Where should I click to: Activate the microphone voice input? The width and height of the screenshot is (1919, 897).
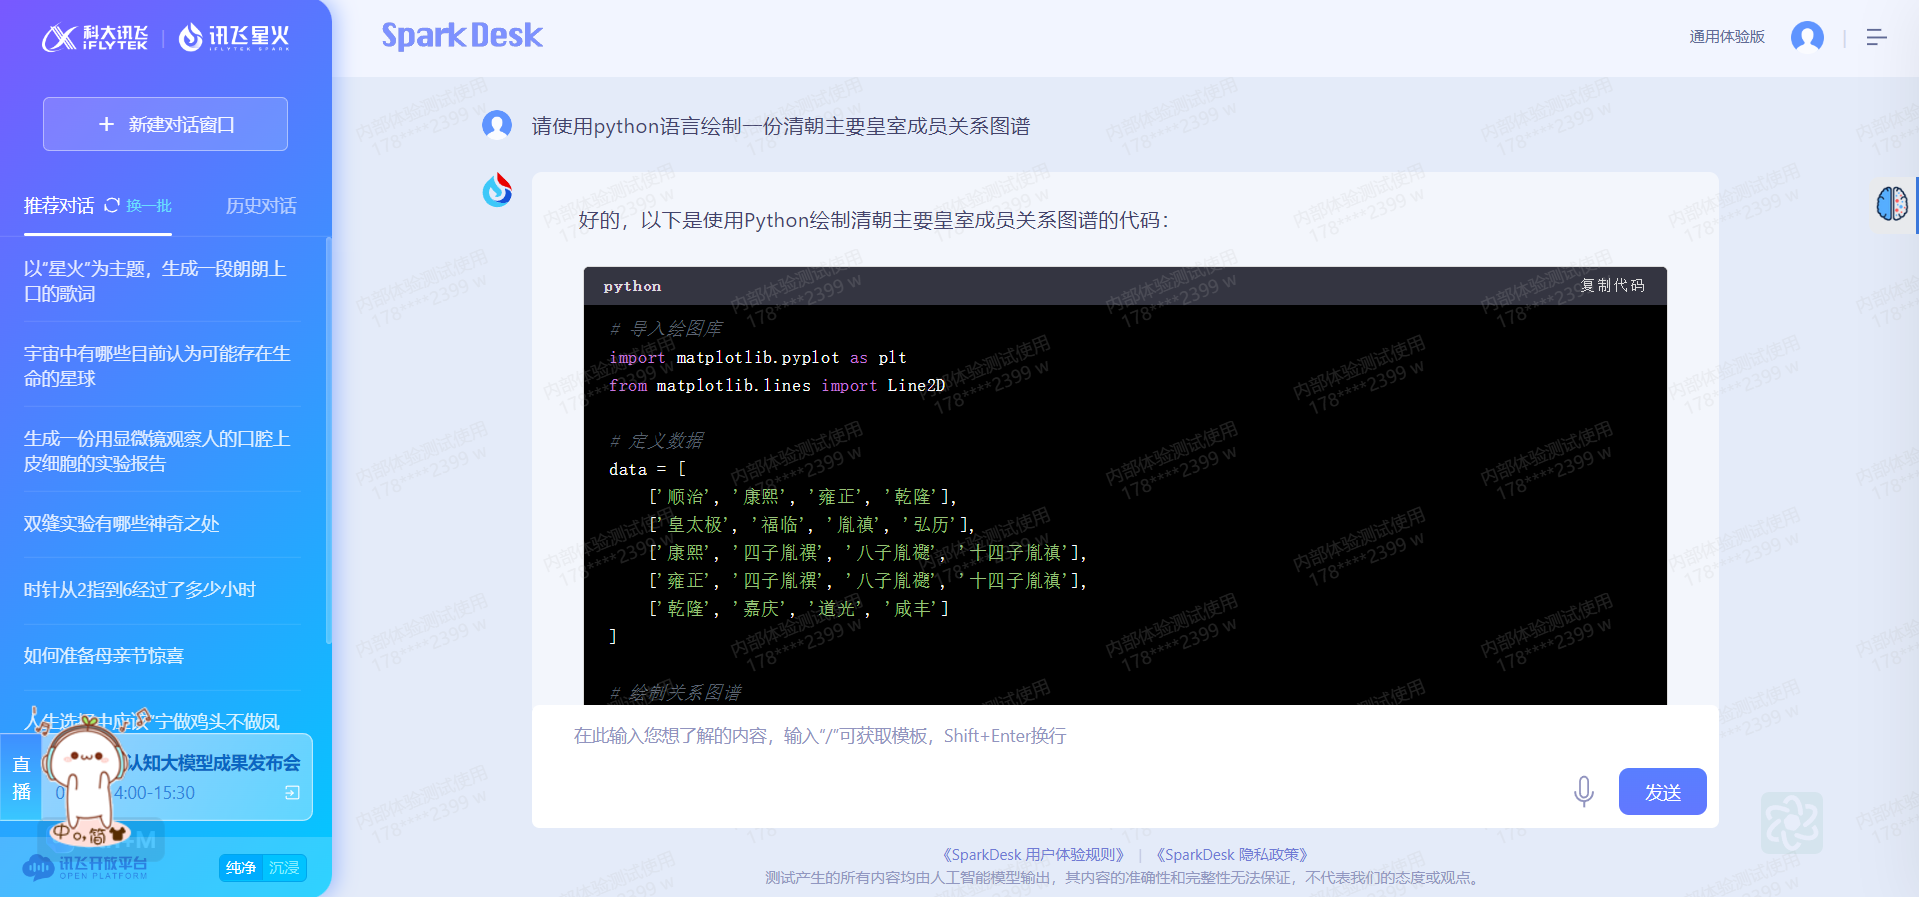click(x=1584, y=792)
